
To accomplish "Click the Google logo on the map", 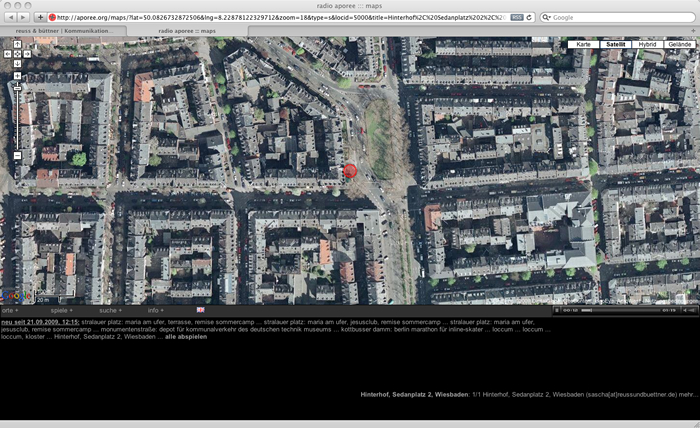I will [16, 296].
